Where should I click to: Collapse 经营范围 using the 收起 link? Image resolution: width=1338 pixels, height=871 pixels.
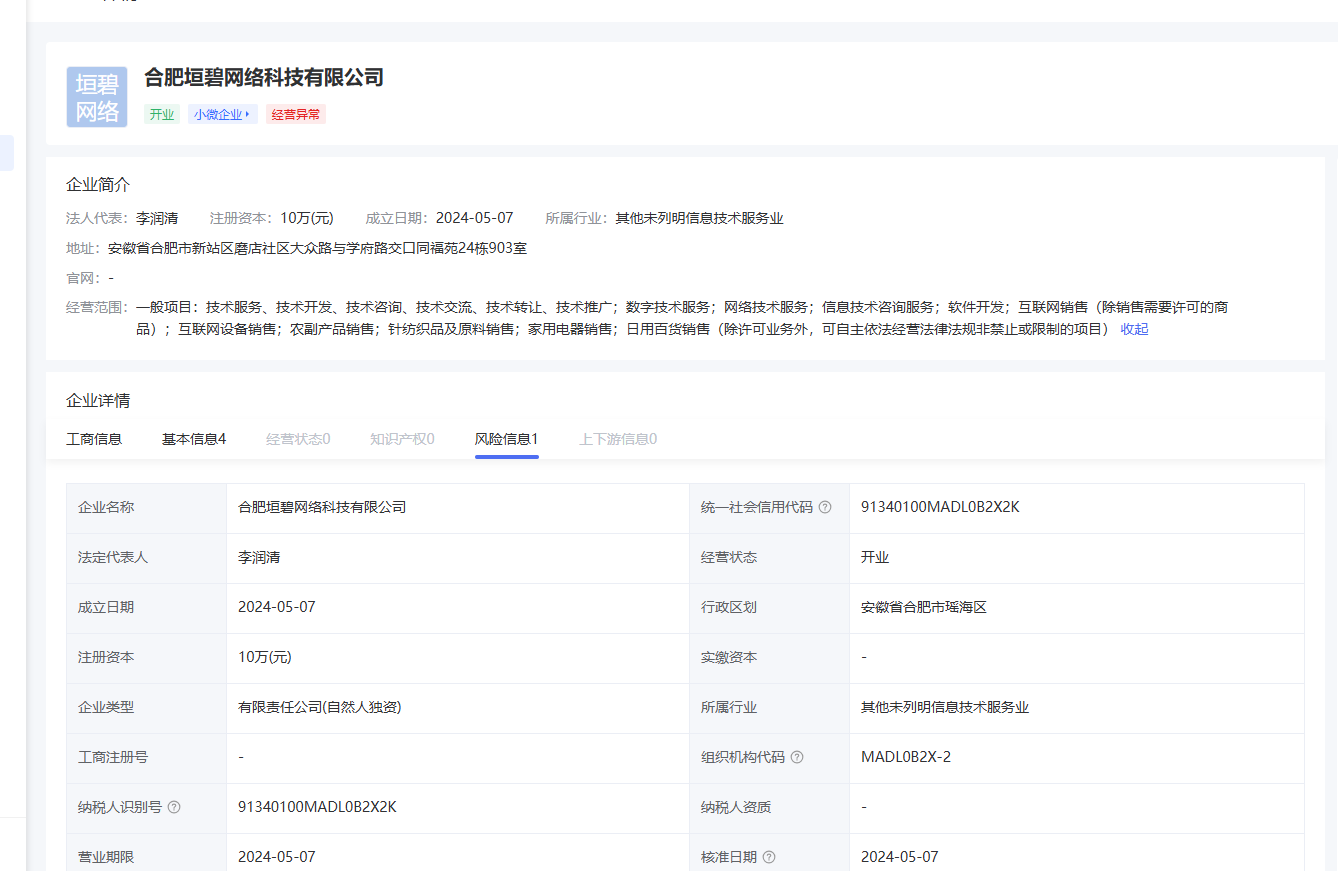coord(1134,328)
